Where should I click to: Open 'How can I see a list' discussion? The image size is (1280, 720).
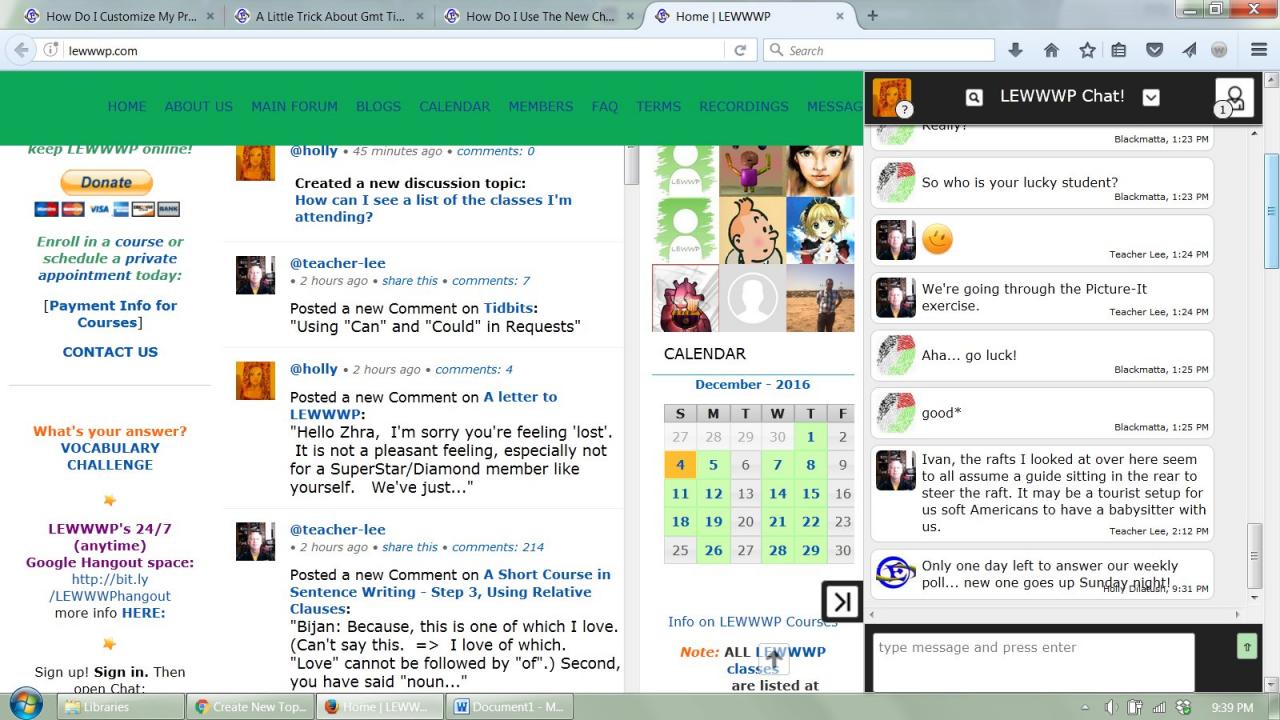pos(433,208)
